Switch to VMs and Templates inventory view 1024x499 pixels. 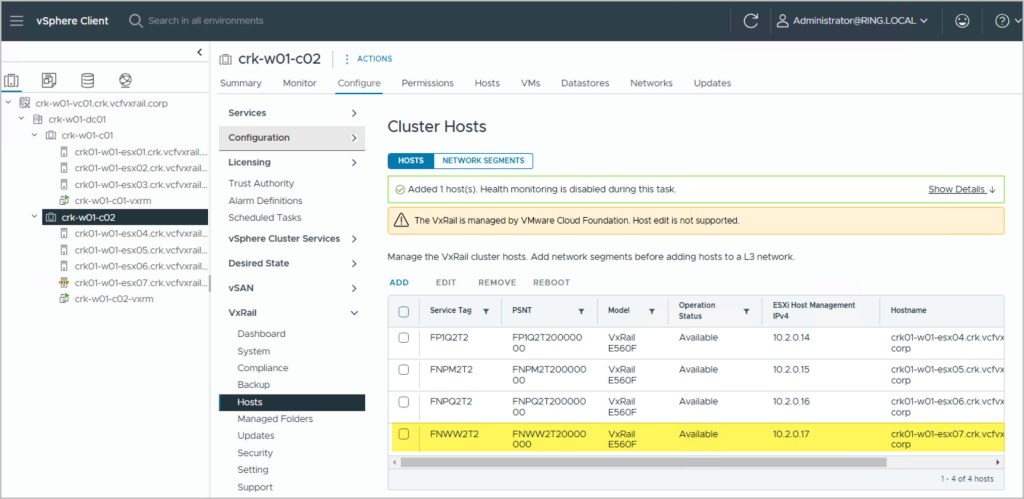pos(49,80)
